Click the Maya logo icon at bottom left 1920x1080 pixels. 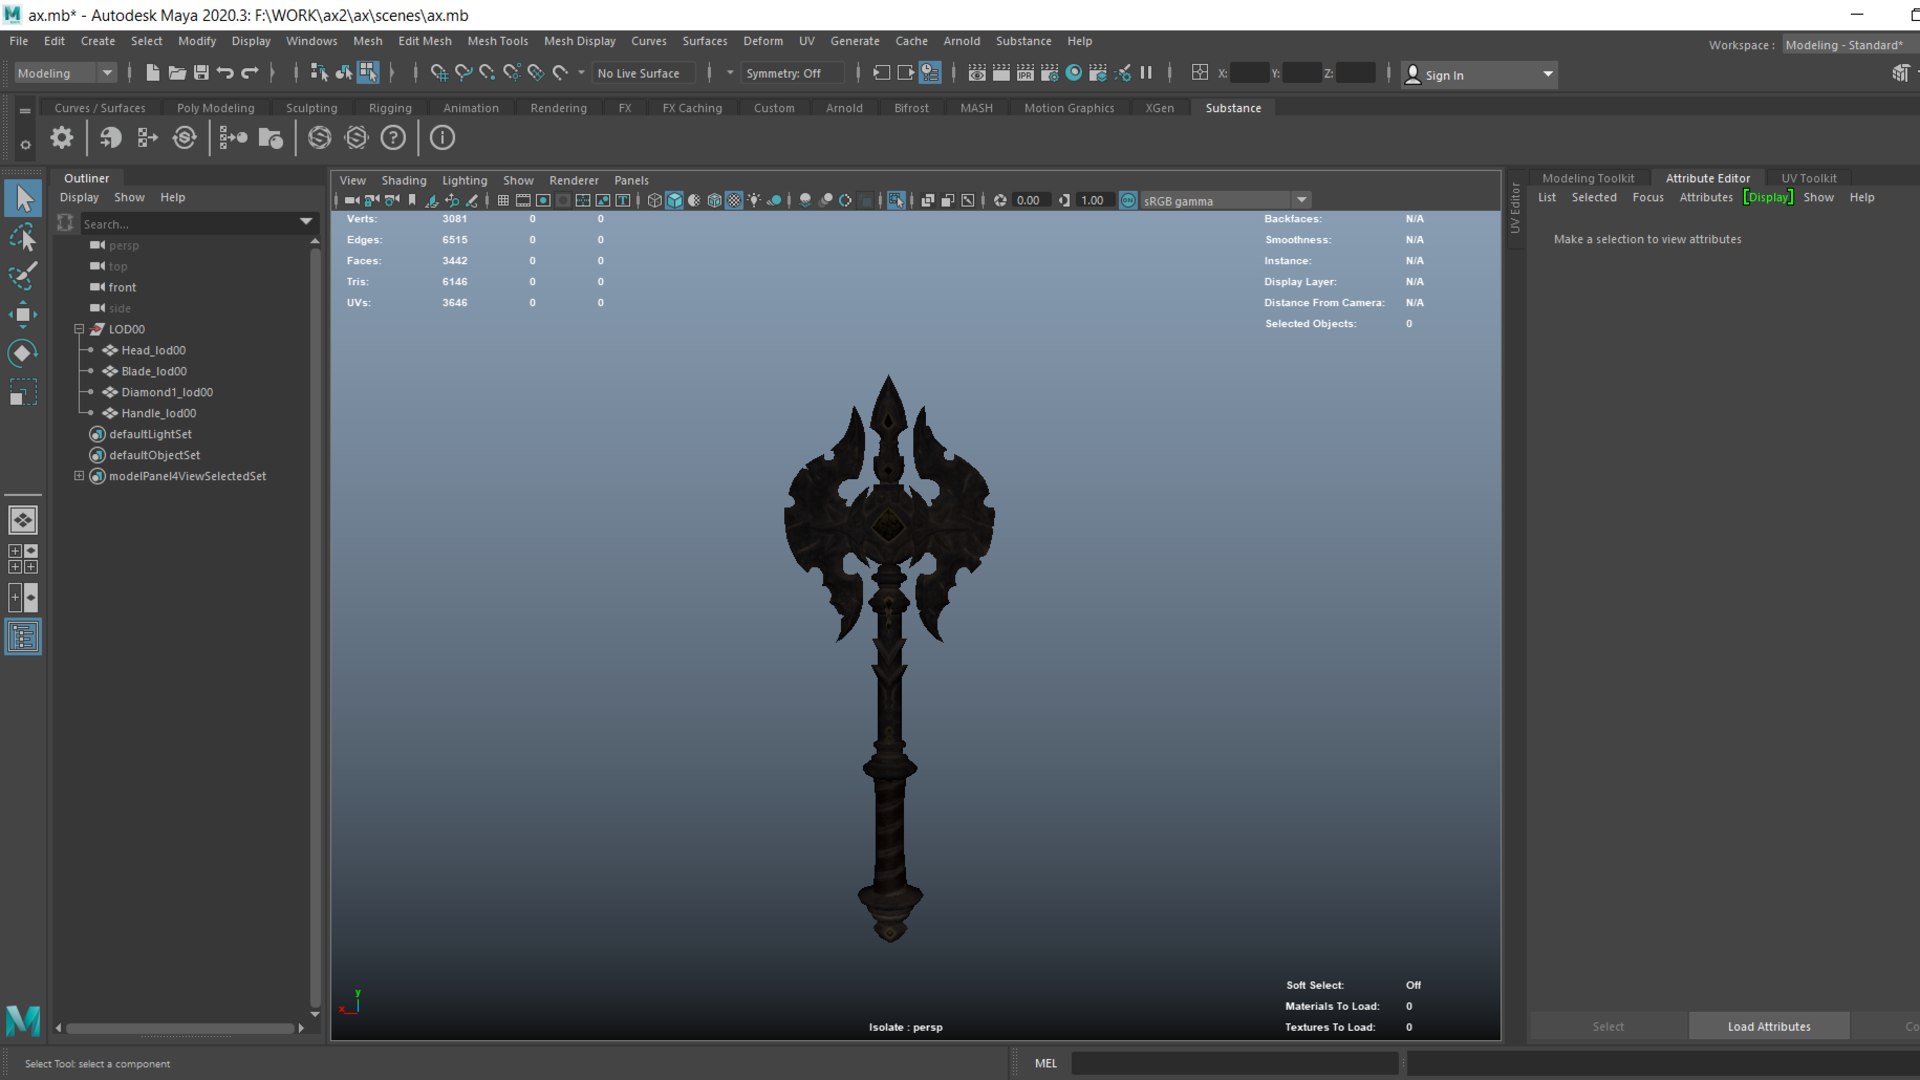pyautogui.click(x=23, y=1021)
